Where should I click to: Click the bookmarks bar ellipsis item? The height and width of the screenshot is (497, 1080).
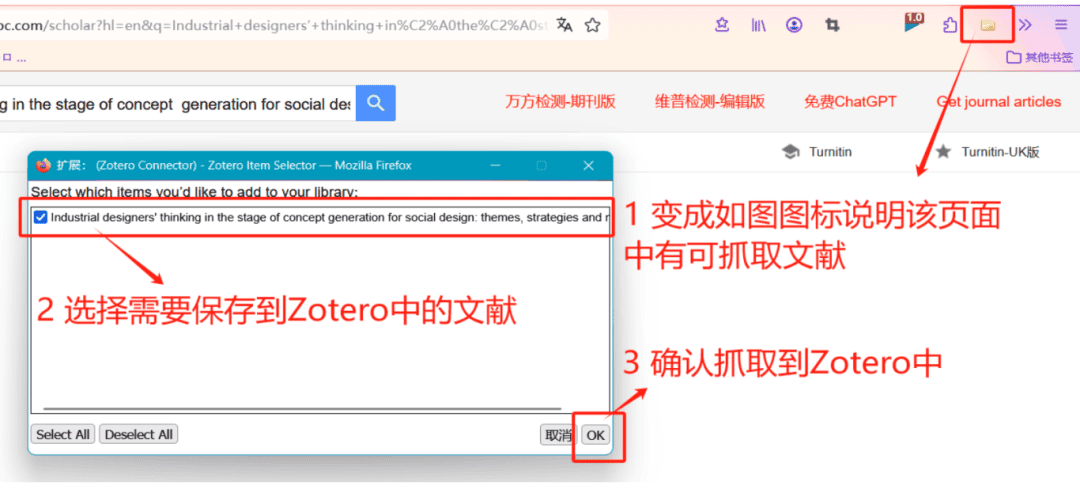click(x=21, y=59)
